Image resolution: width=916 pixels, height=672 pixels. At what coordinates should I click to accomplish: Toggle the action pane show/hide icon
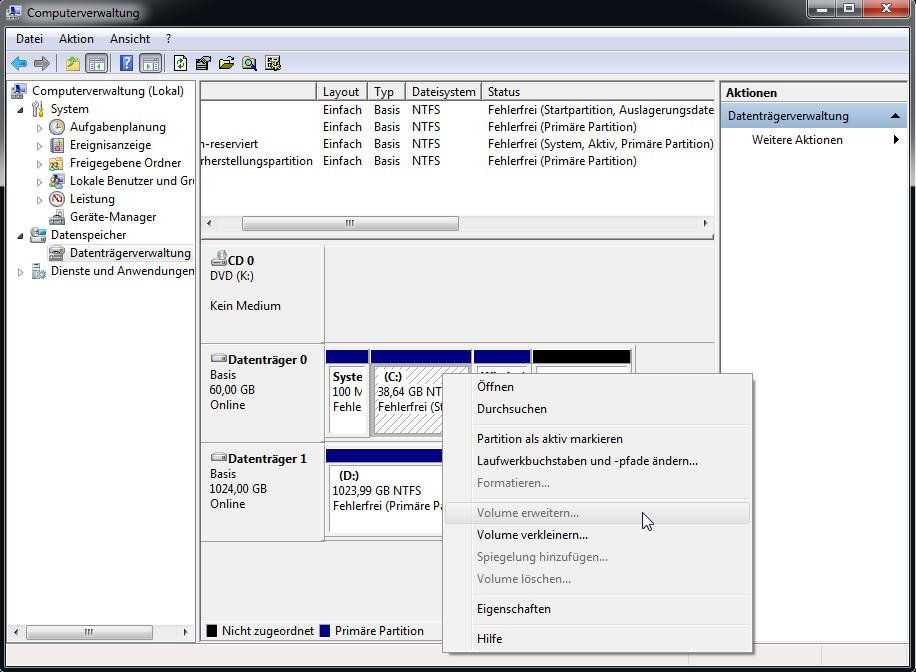click(x=151, y=63)
